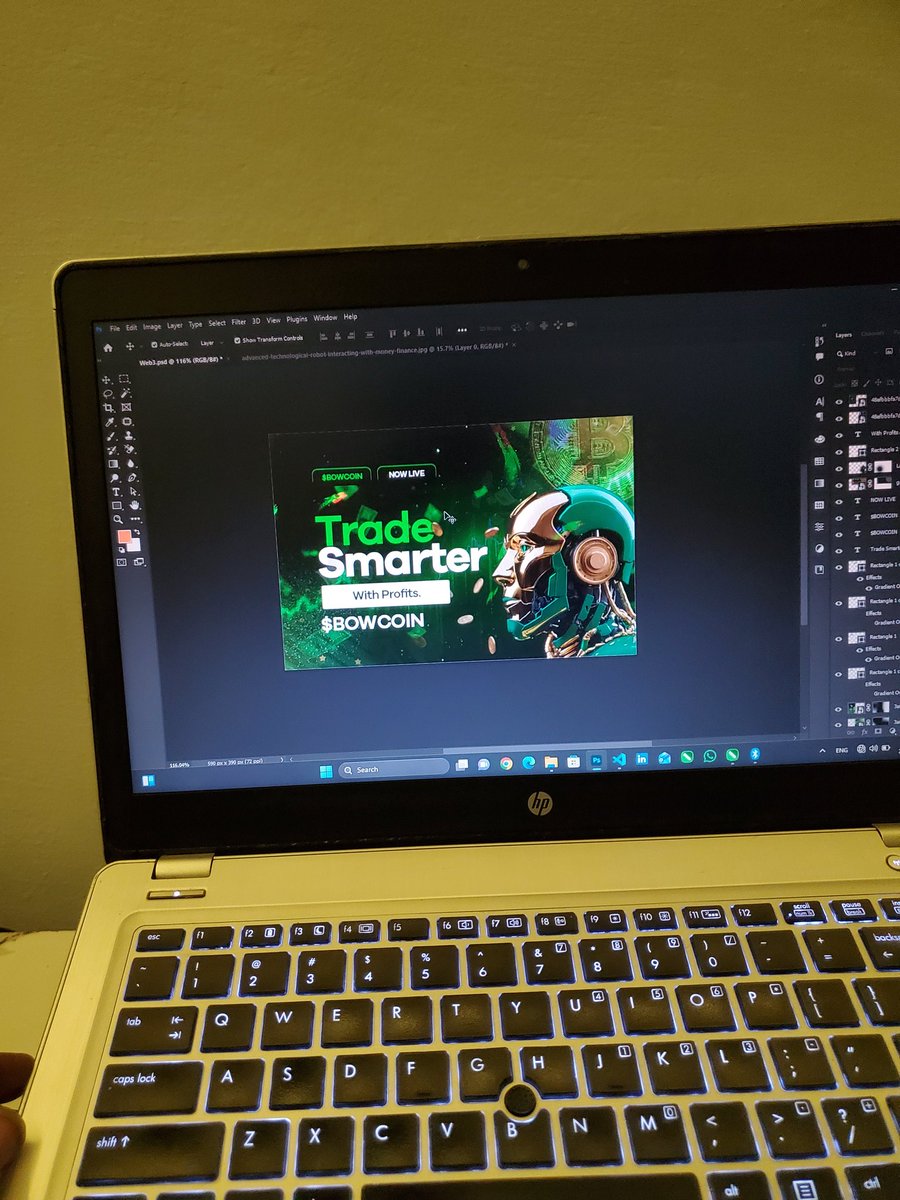The image size is (900, 1200).
Task: Open the status bar info arrow
Action: click(x=282, y=760)
